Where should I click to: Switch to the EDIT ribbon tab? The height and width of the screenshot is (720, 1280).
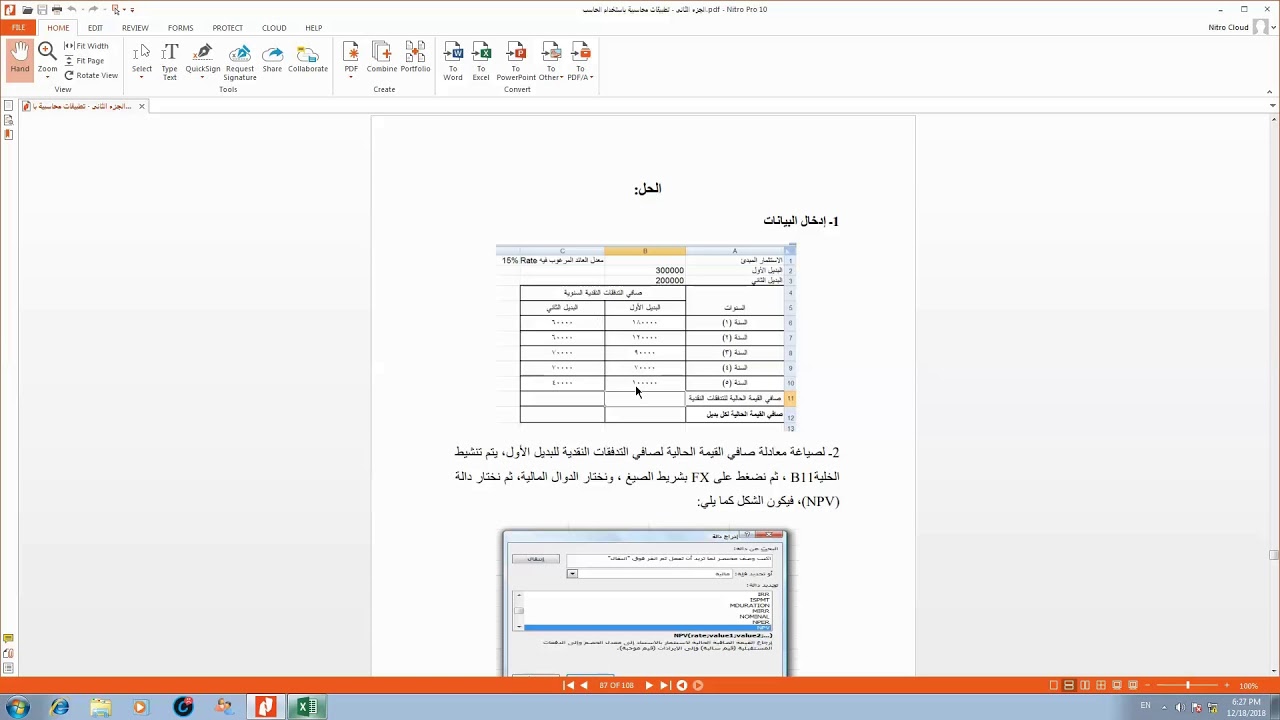coord(95,28)
